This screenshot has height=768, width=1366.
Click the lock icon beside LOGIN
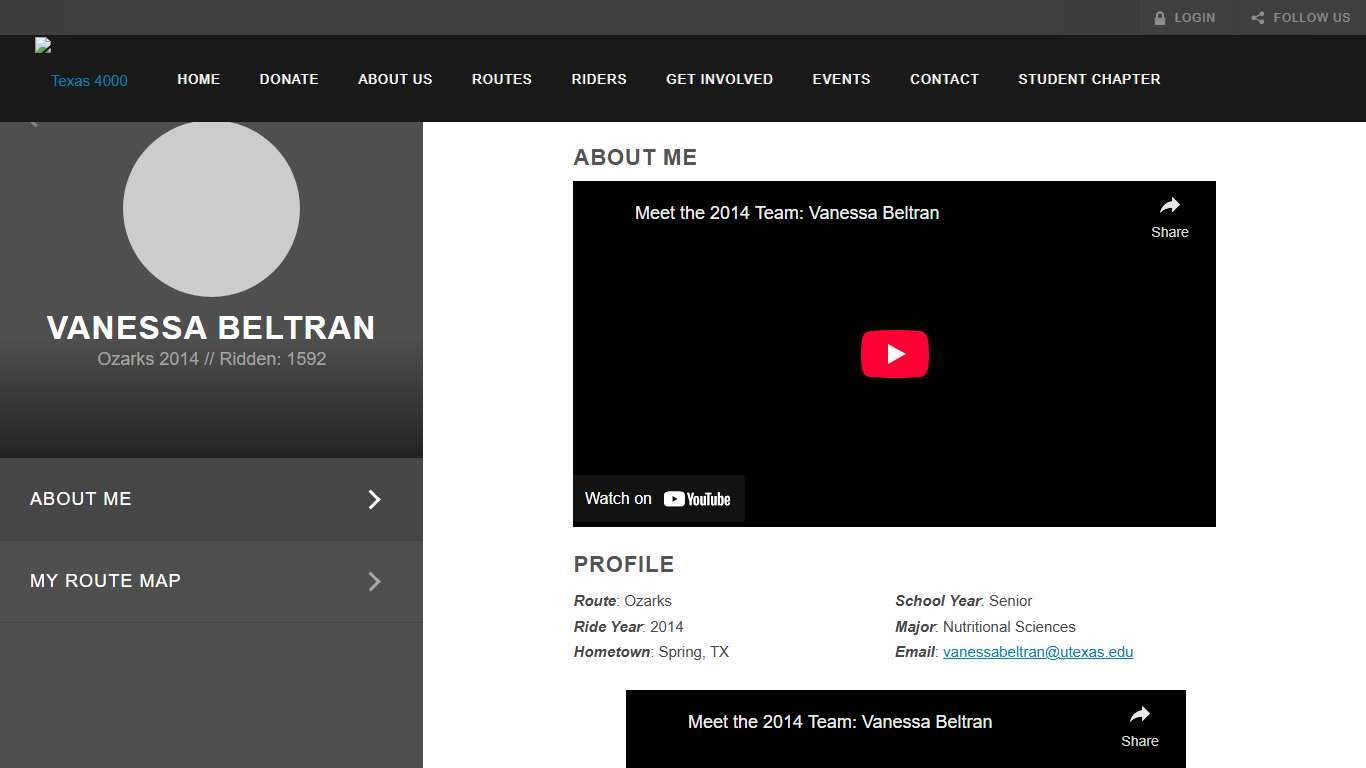[1160, 17]
